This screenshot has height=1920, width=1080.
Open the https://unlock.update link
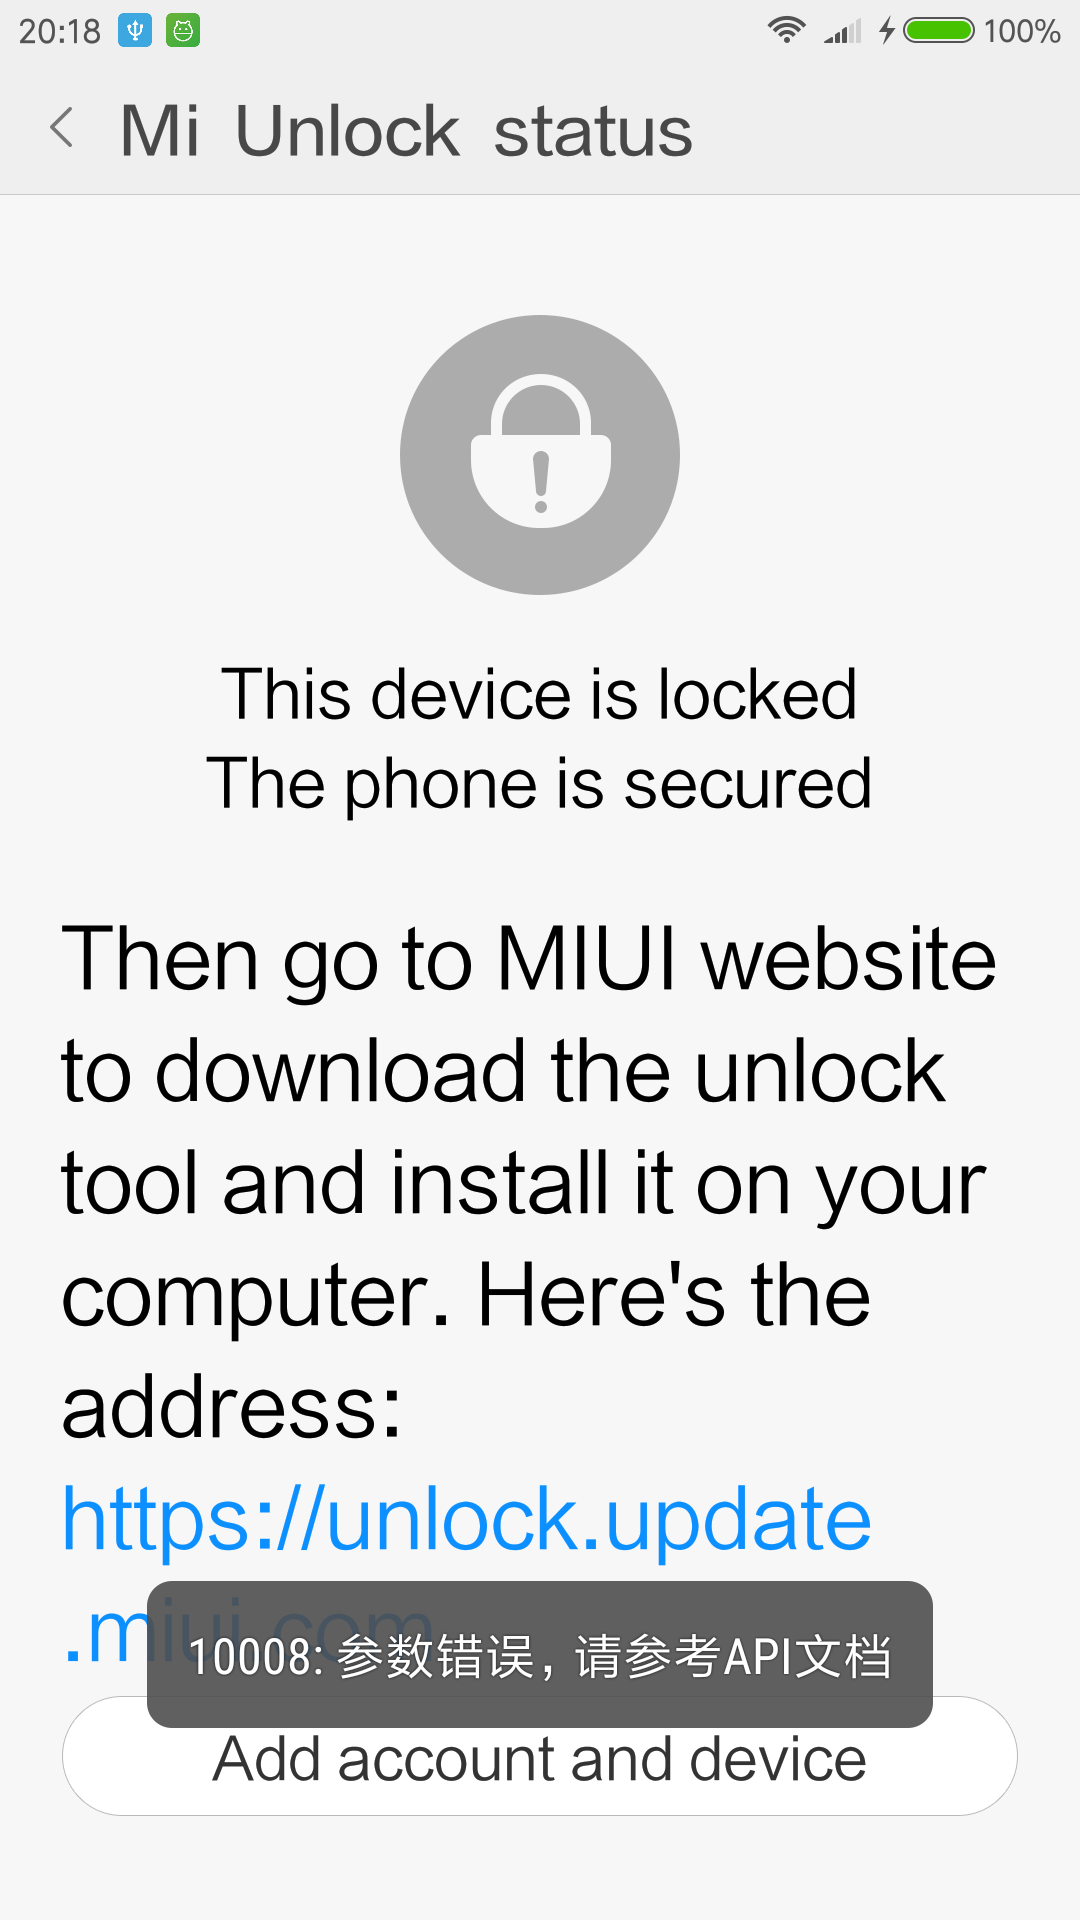[x=466, y=1519]
